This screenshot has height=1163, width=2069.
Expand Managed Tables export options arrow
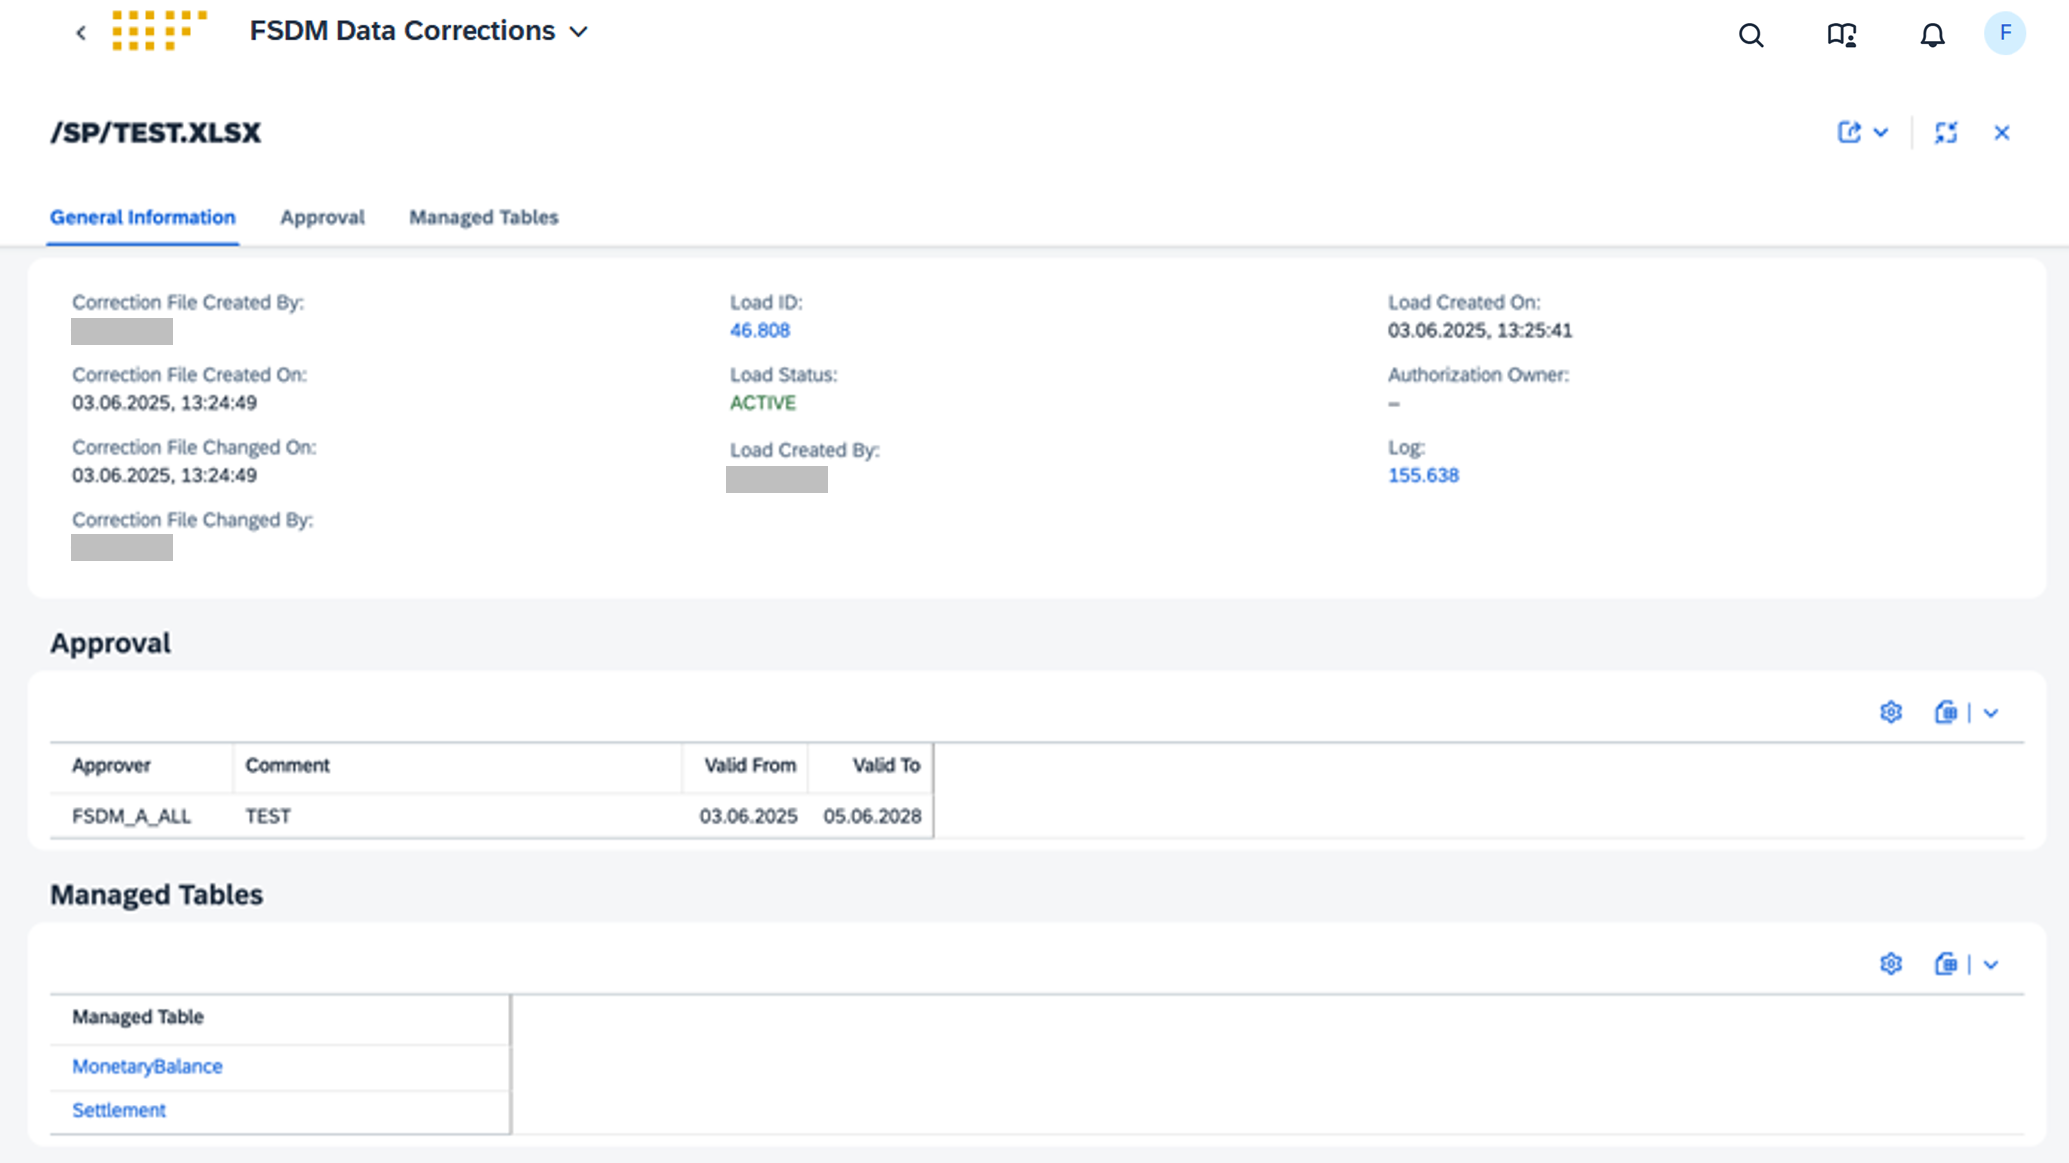[1991, 965]
